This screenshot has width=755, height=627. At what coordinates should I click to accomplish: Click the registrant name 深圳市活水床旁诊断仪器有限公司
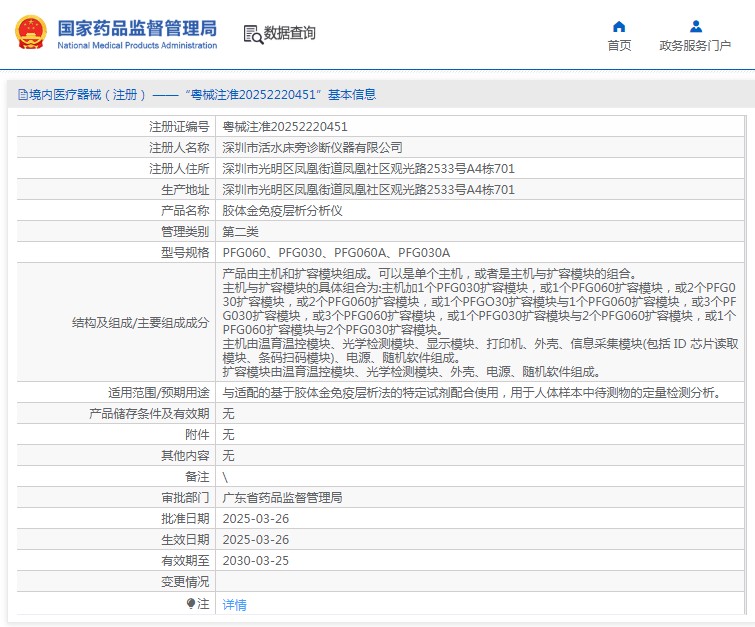[312, 148]
